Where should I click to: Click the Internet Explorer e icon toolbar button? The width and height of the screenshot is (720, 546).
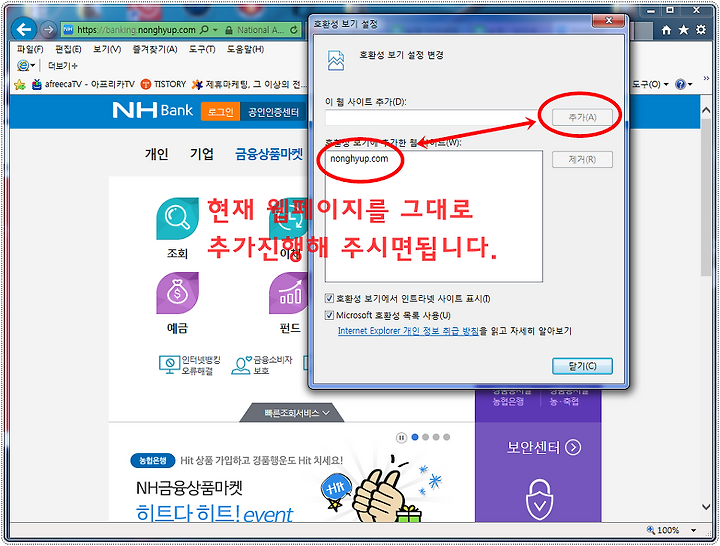click(x=23, y=66)
